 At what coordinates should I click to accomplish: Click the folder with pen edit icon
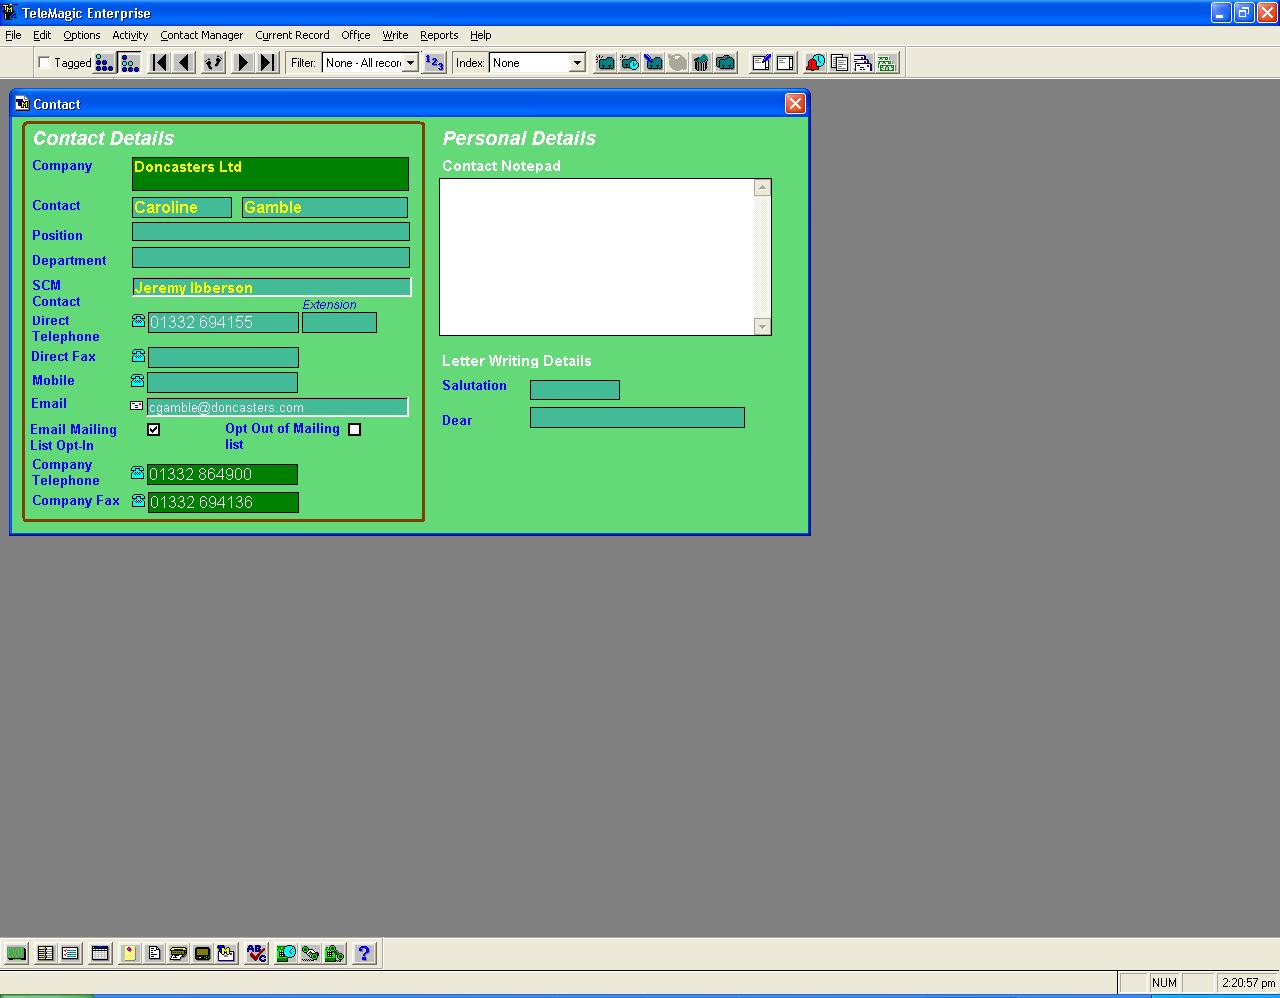click(653, 63)
